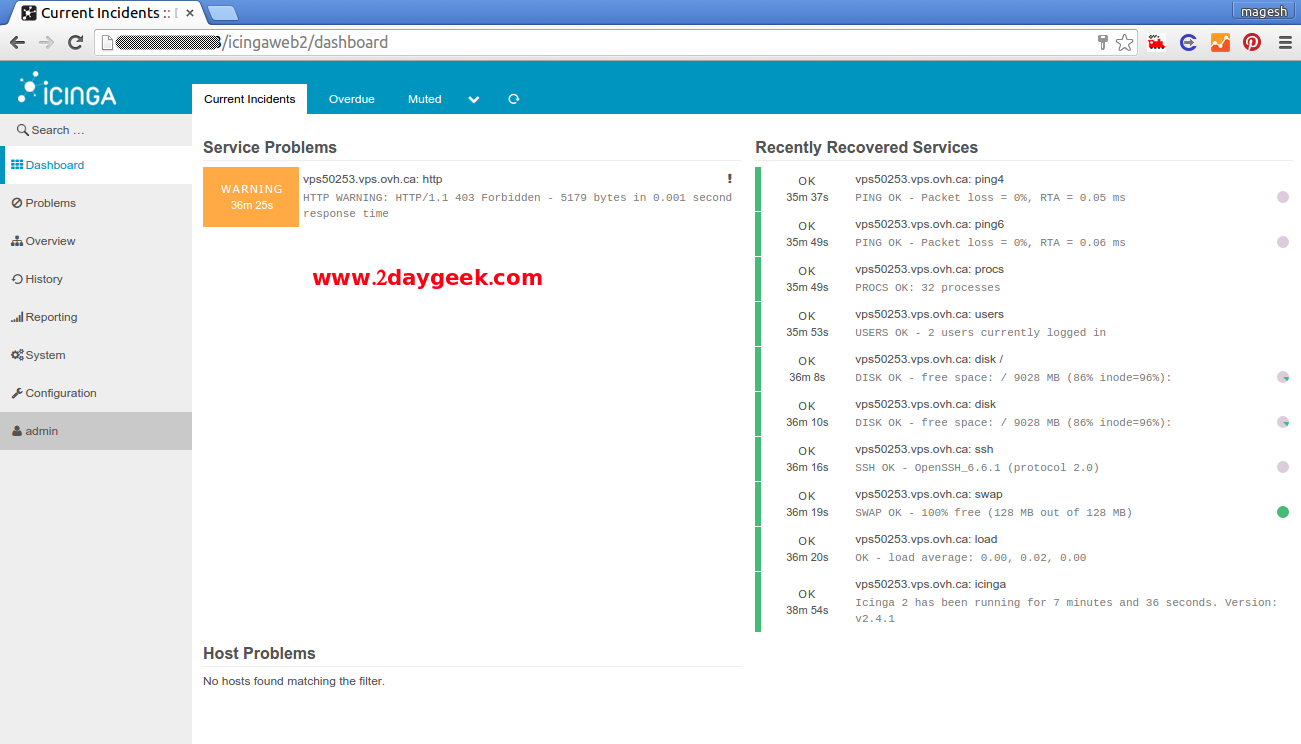This screenshot has width=1301, height=744.
Task: Click the orange WARNING 36m 25s badge
Action: coord(251,197)
